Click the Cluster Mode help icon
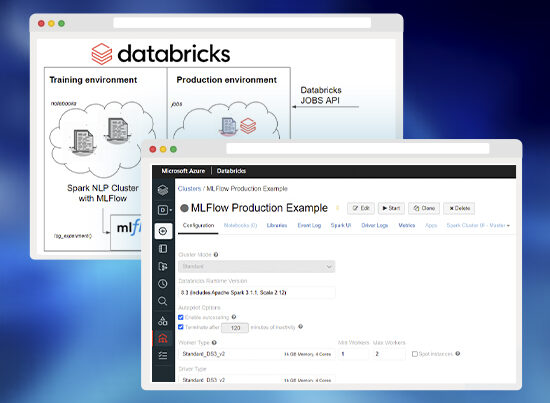This screenshot has width=550, height=403. [x=216, y=255]
